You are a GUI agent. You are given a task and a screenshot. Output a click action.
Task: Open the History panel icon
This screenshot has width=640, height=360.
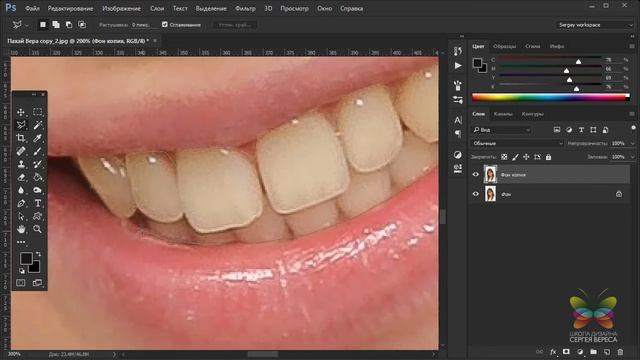[458, 51]
